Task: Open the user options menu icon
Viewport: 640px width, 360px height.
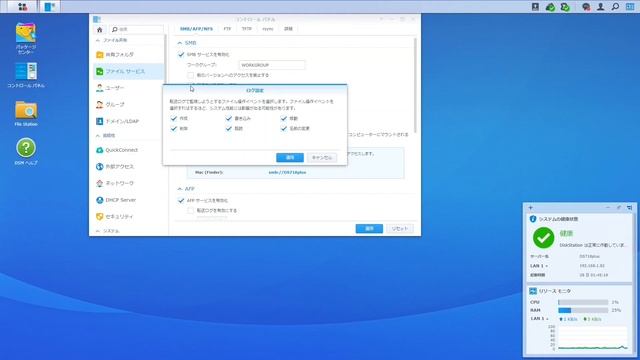Action: click(601, 7)
